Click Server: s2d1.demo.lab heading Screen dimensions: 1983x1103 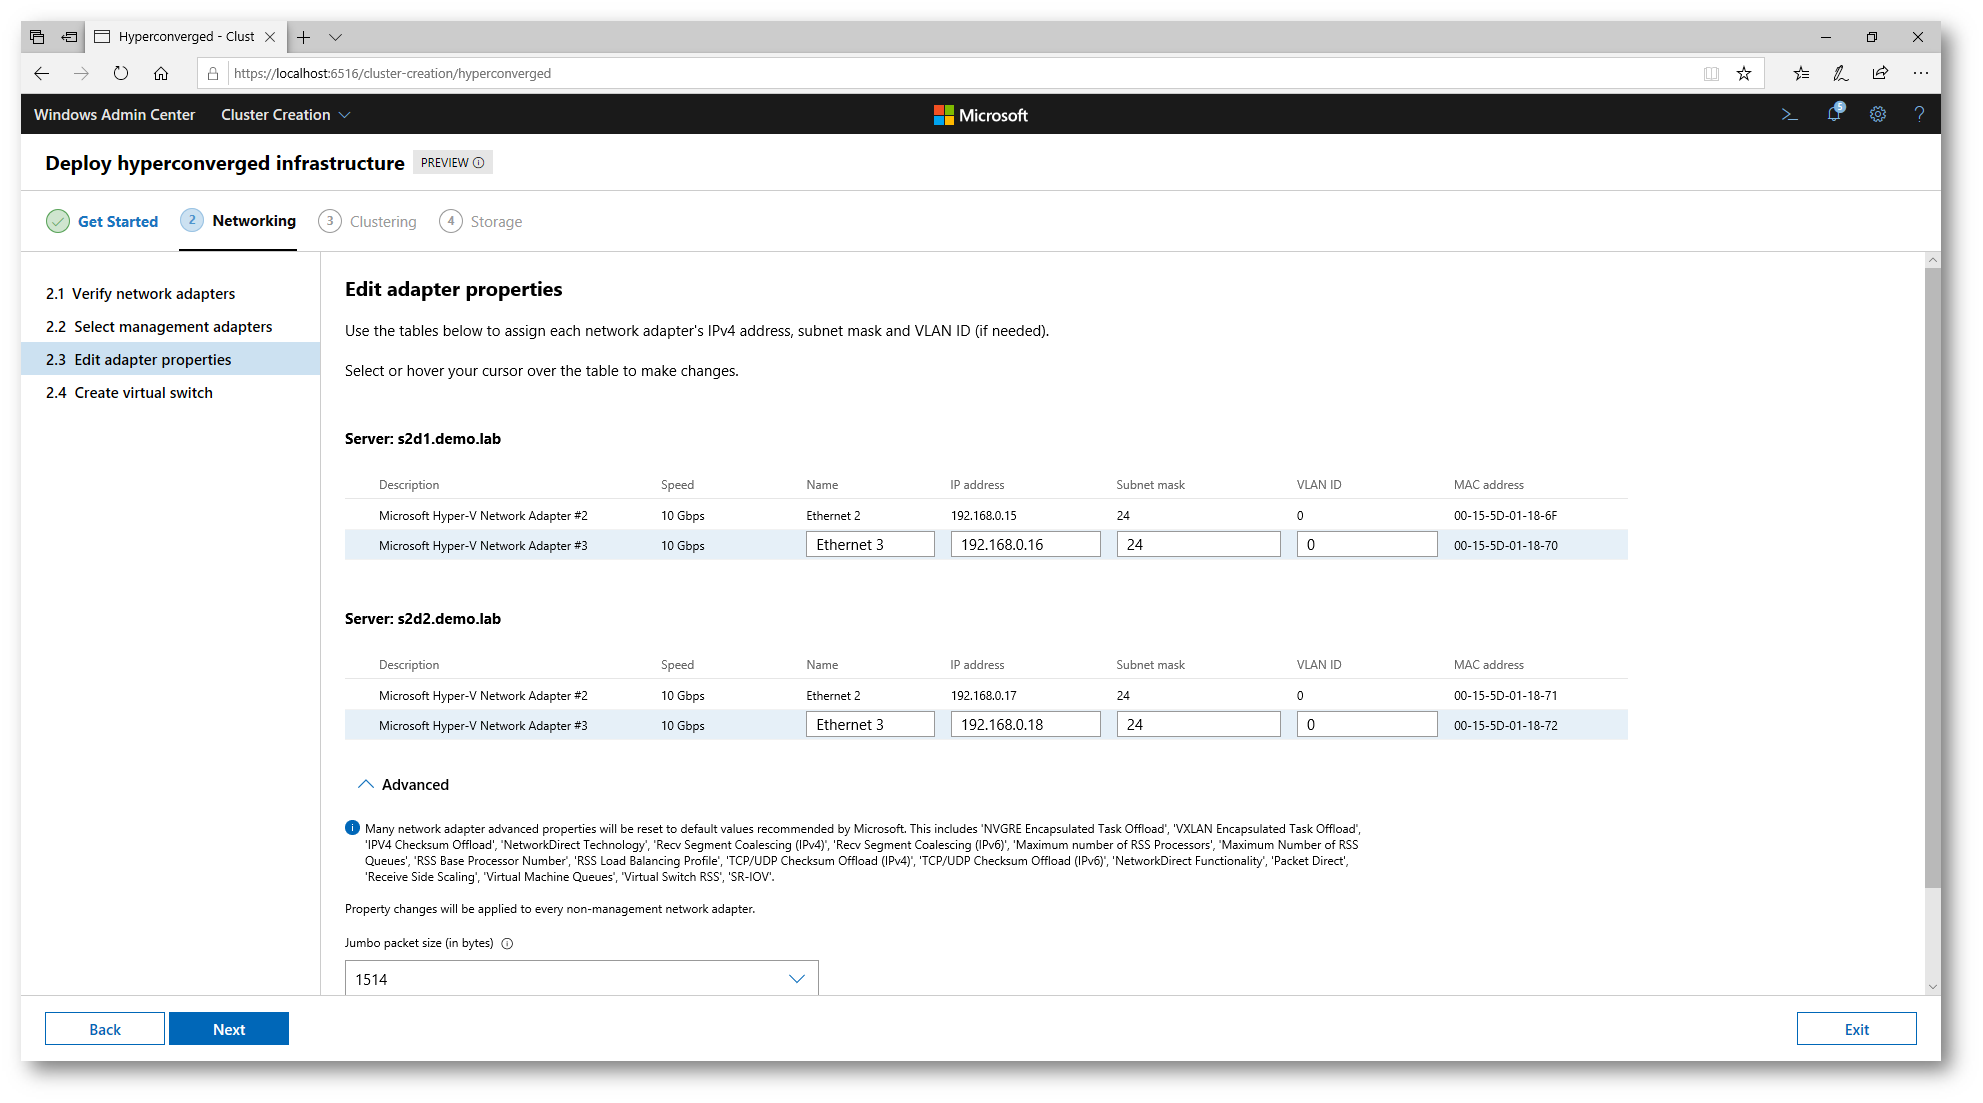[423, 439]
